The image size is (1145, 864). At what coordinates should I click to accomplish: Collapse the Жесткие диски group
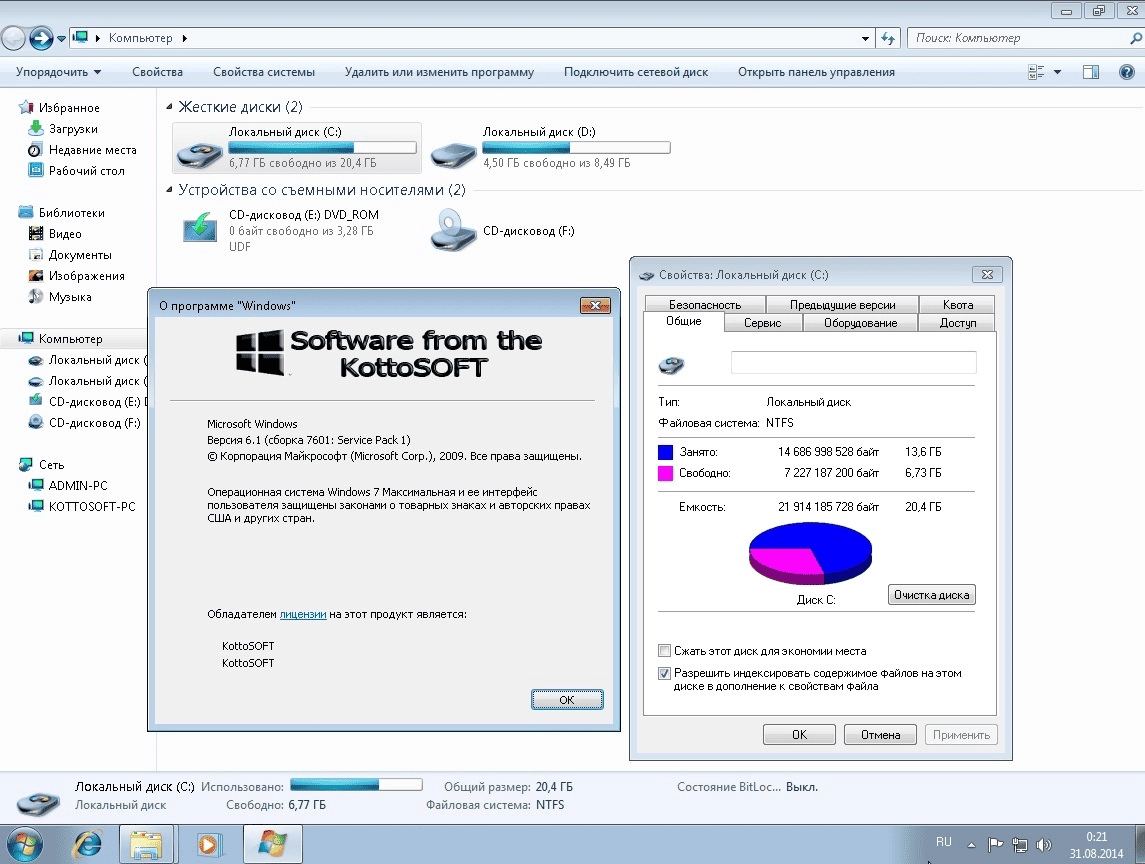[169, 107]
